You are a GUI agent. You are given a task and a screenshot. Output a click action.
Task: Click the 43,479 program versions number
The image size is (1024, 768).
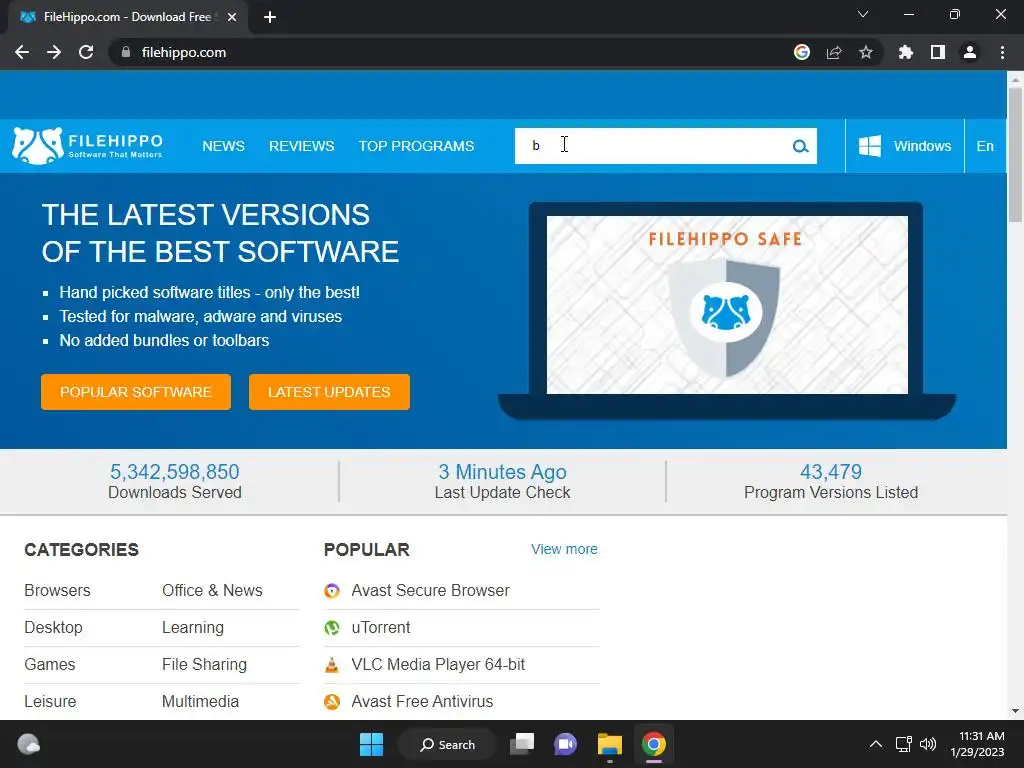point(831,472)
